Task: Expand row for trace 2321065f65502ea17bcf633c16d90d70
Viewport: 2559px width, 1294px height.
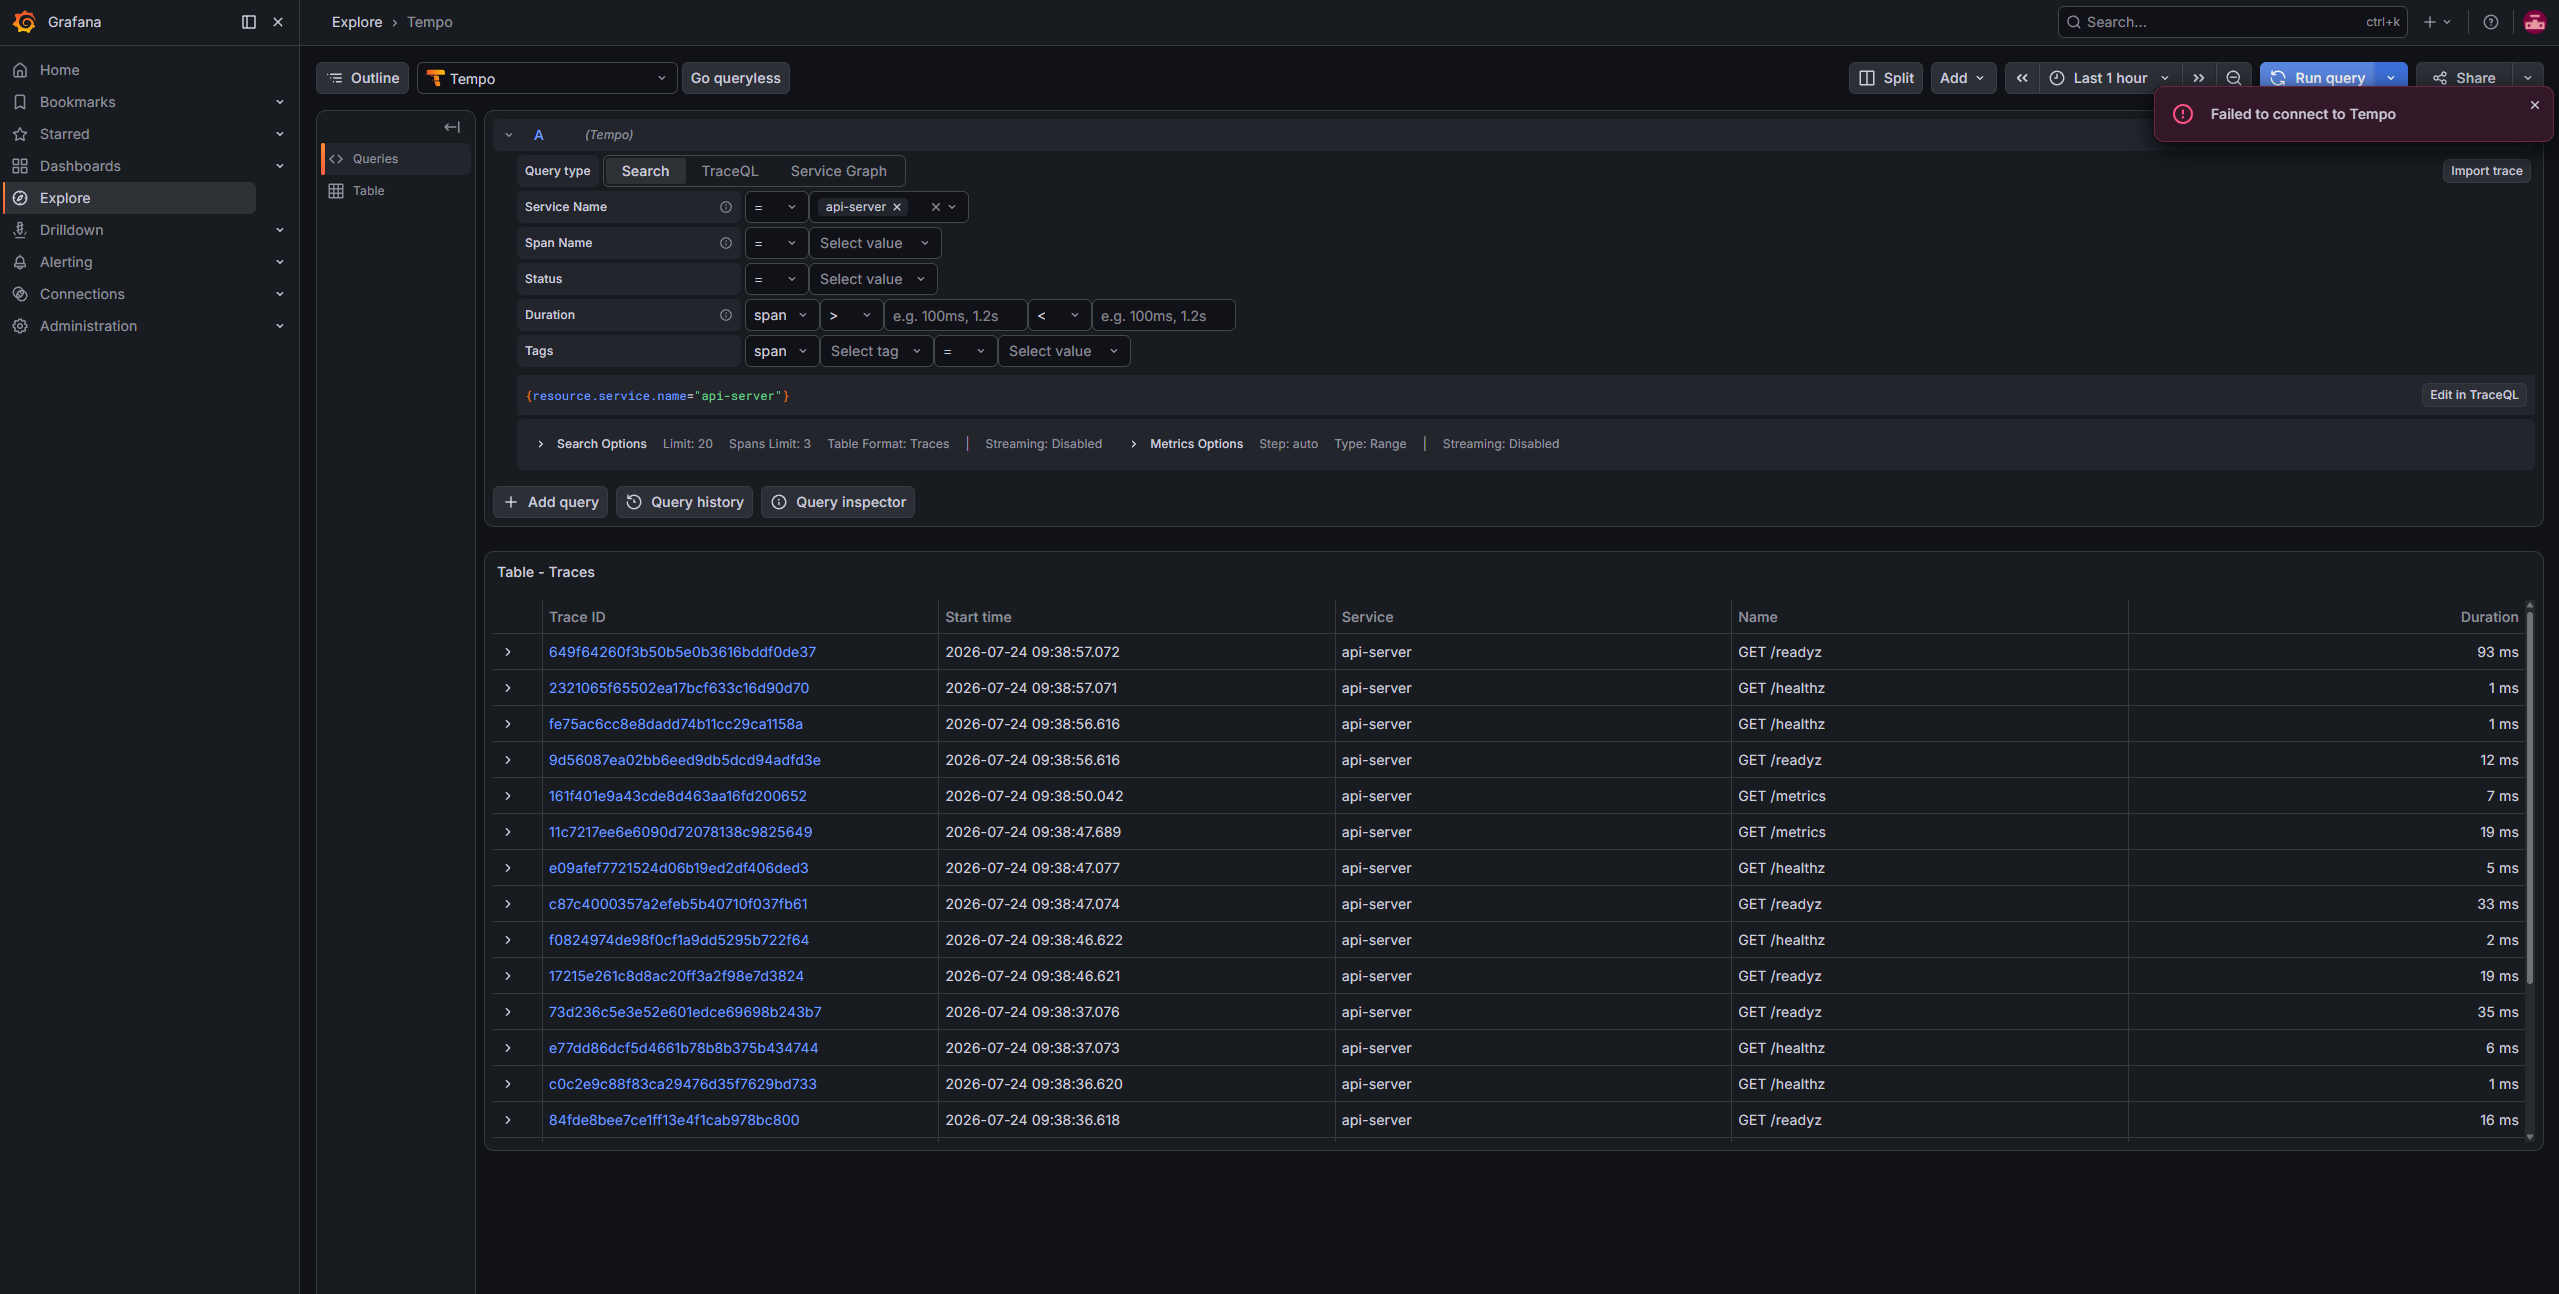Action: tap(508, 688)
